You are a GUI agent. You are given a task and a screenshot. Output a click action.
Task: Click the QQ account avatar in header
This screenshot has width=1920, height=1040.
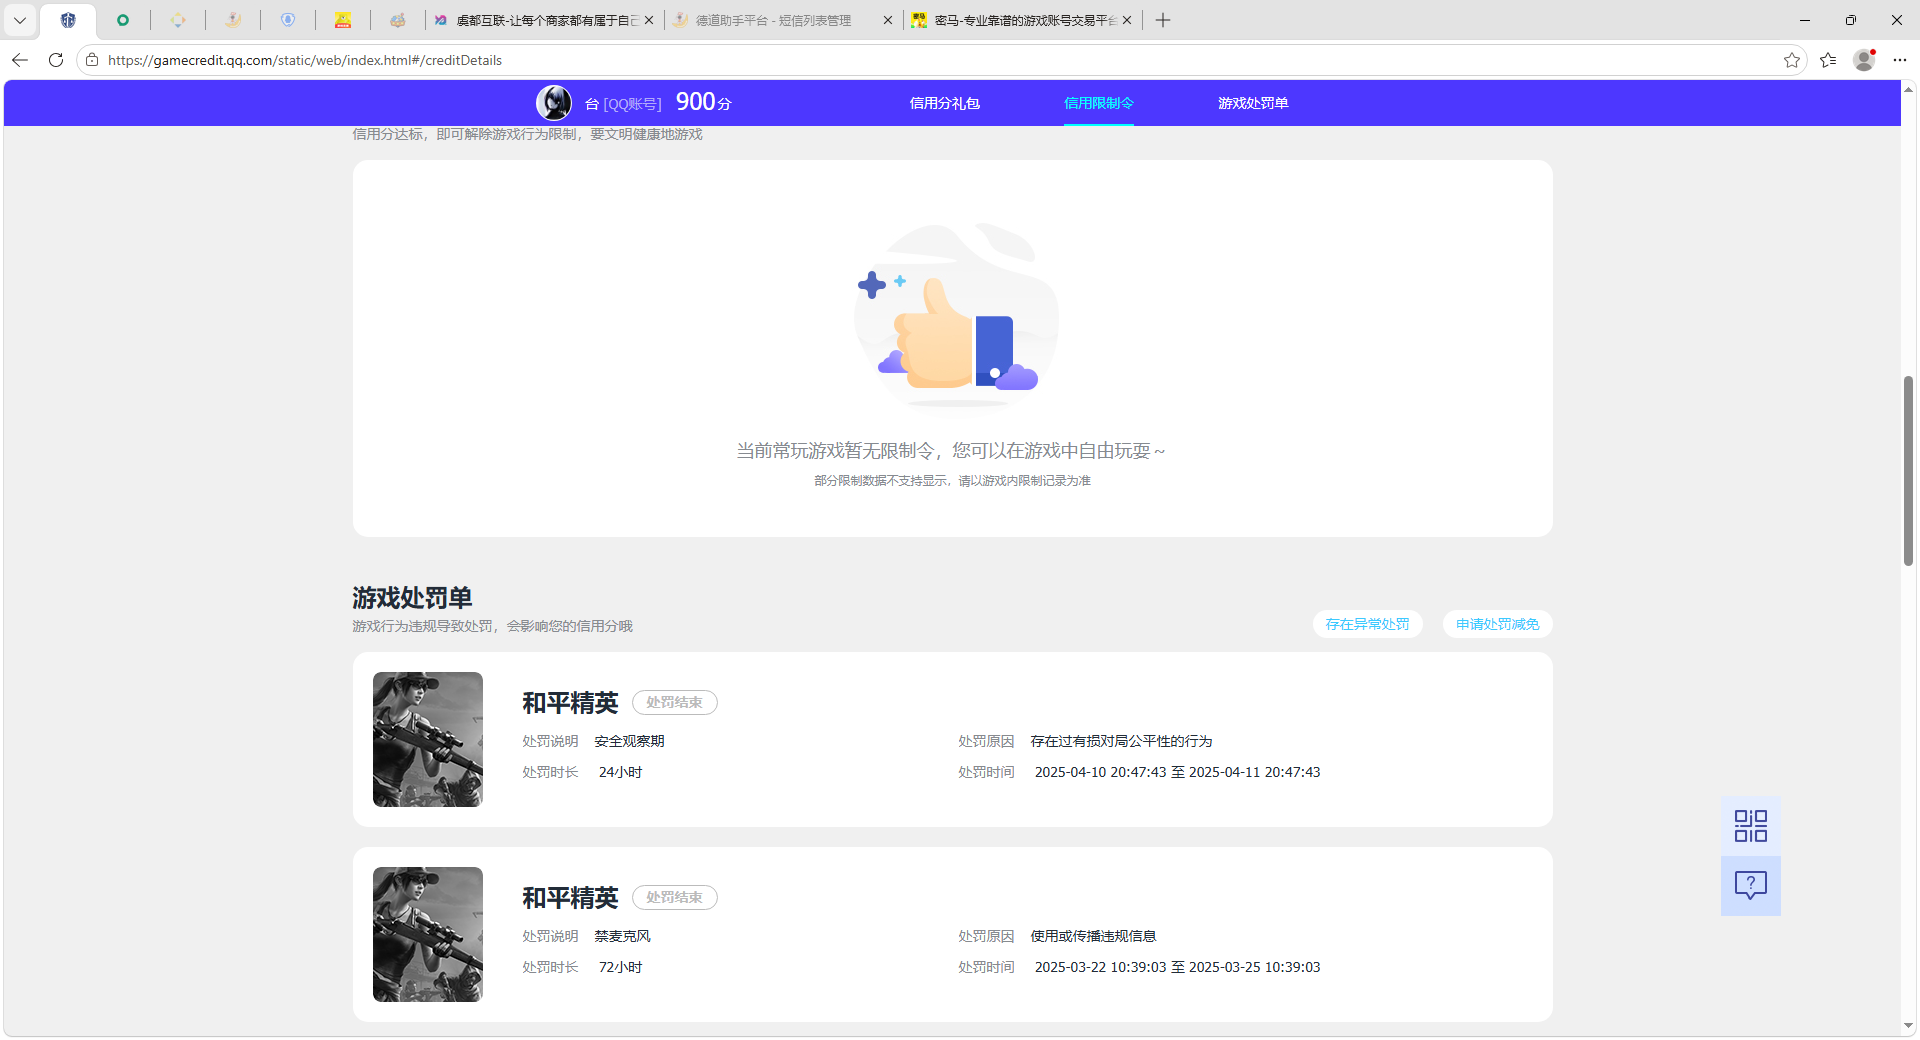click(x=554, y=103)
